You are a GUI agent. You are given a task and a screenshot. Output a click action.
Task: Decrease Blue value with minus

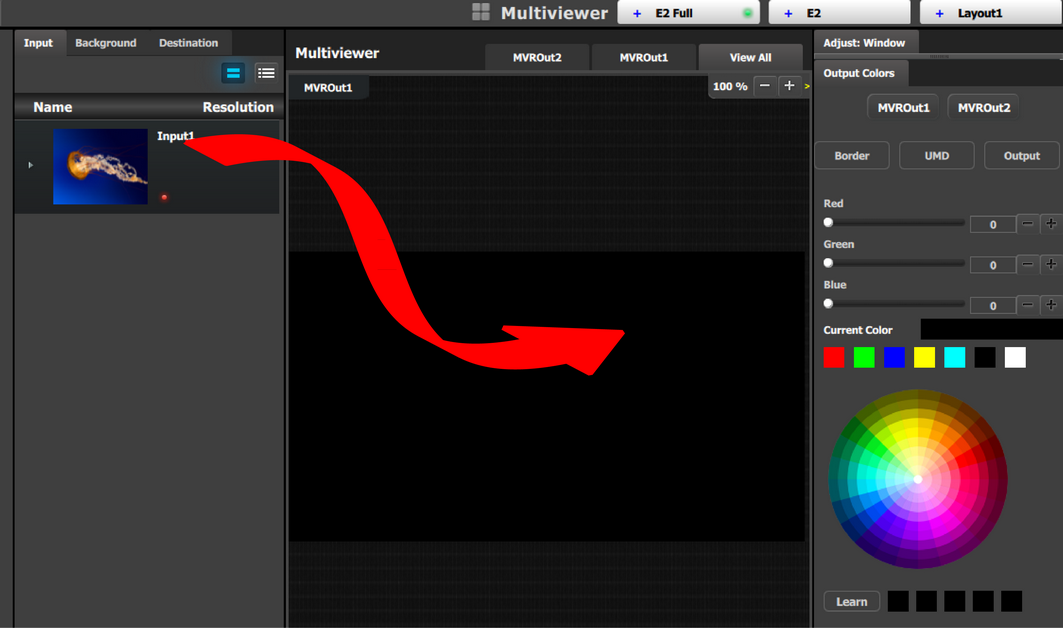1028,305
